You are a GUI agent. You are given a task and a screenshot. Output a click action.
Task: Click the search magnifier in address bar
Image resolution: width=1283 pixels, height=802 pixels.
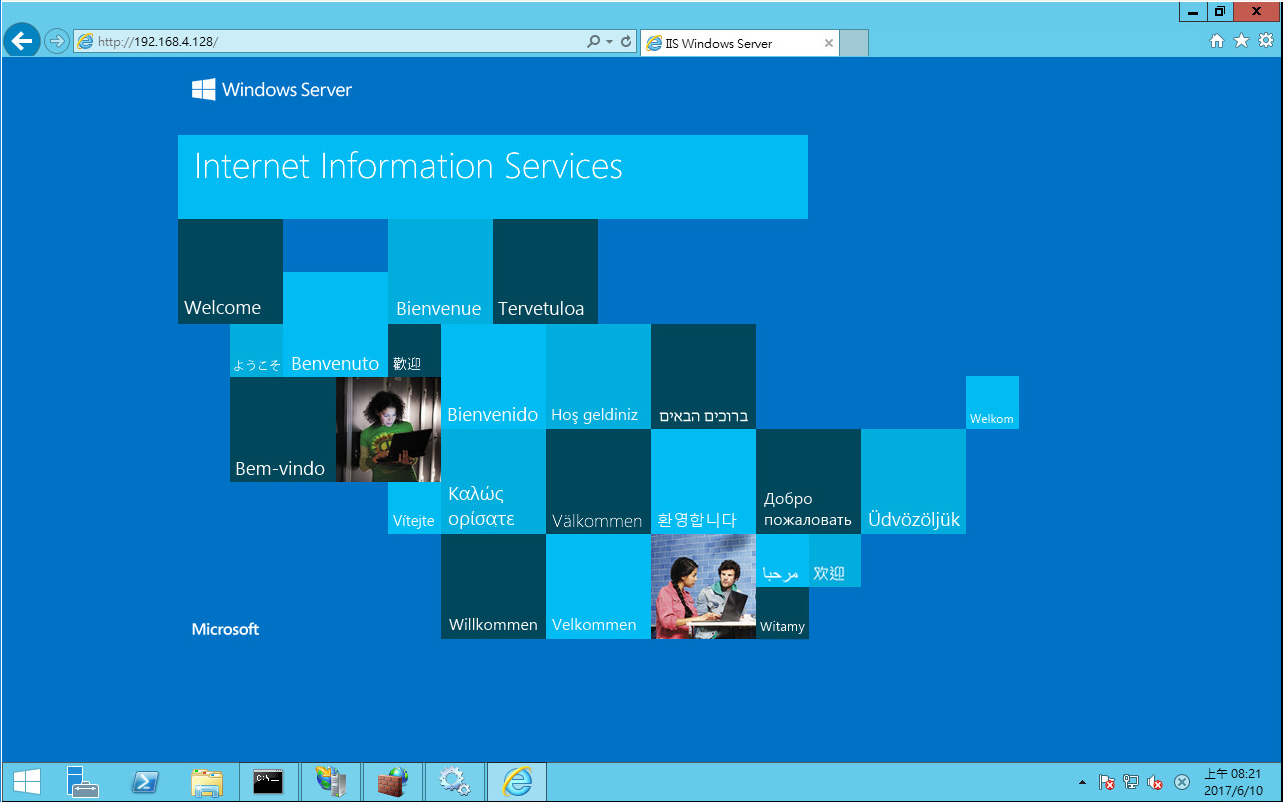point(594,41)
